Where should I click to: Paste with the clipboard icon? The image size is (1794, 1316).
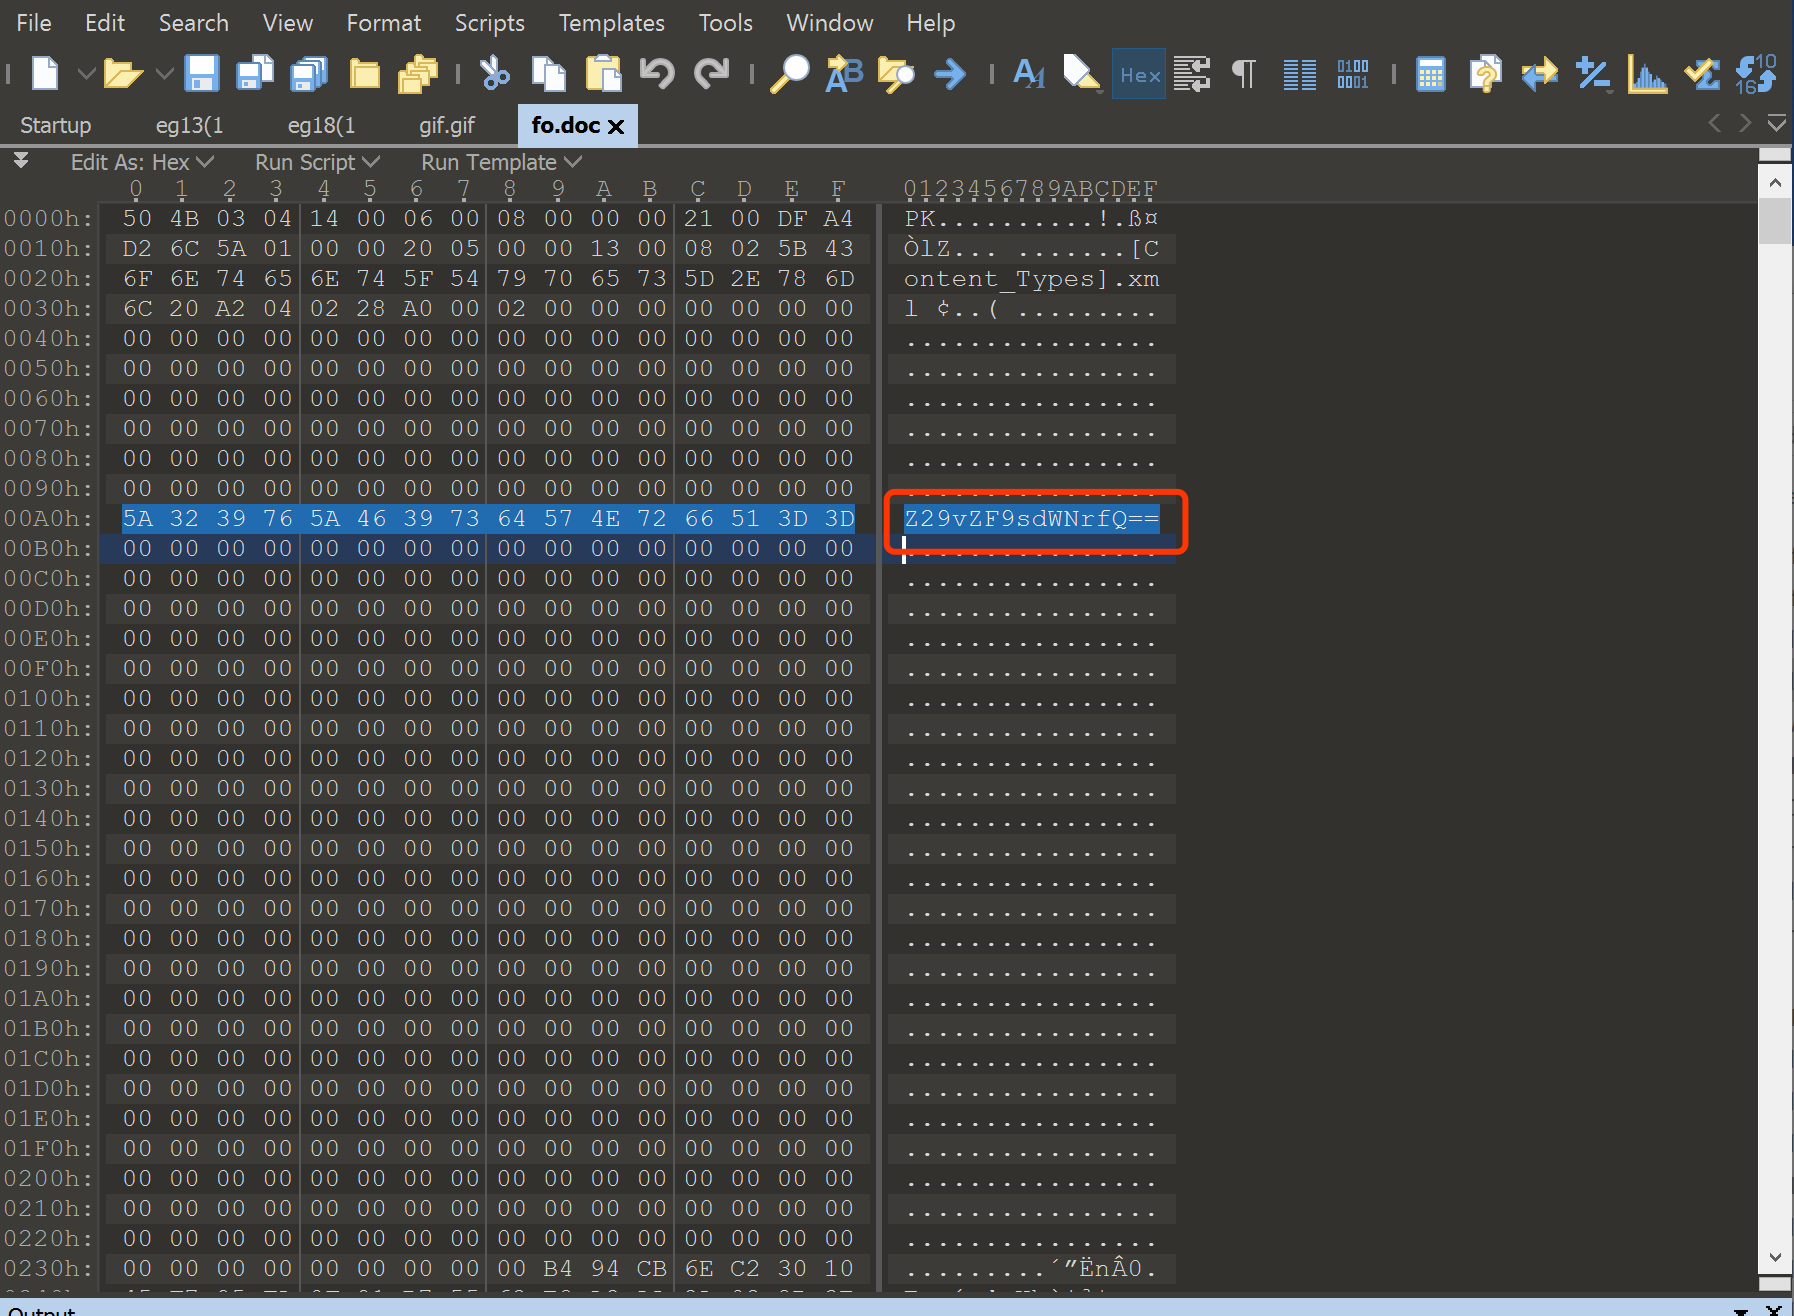pos(603,74)
